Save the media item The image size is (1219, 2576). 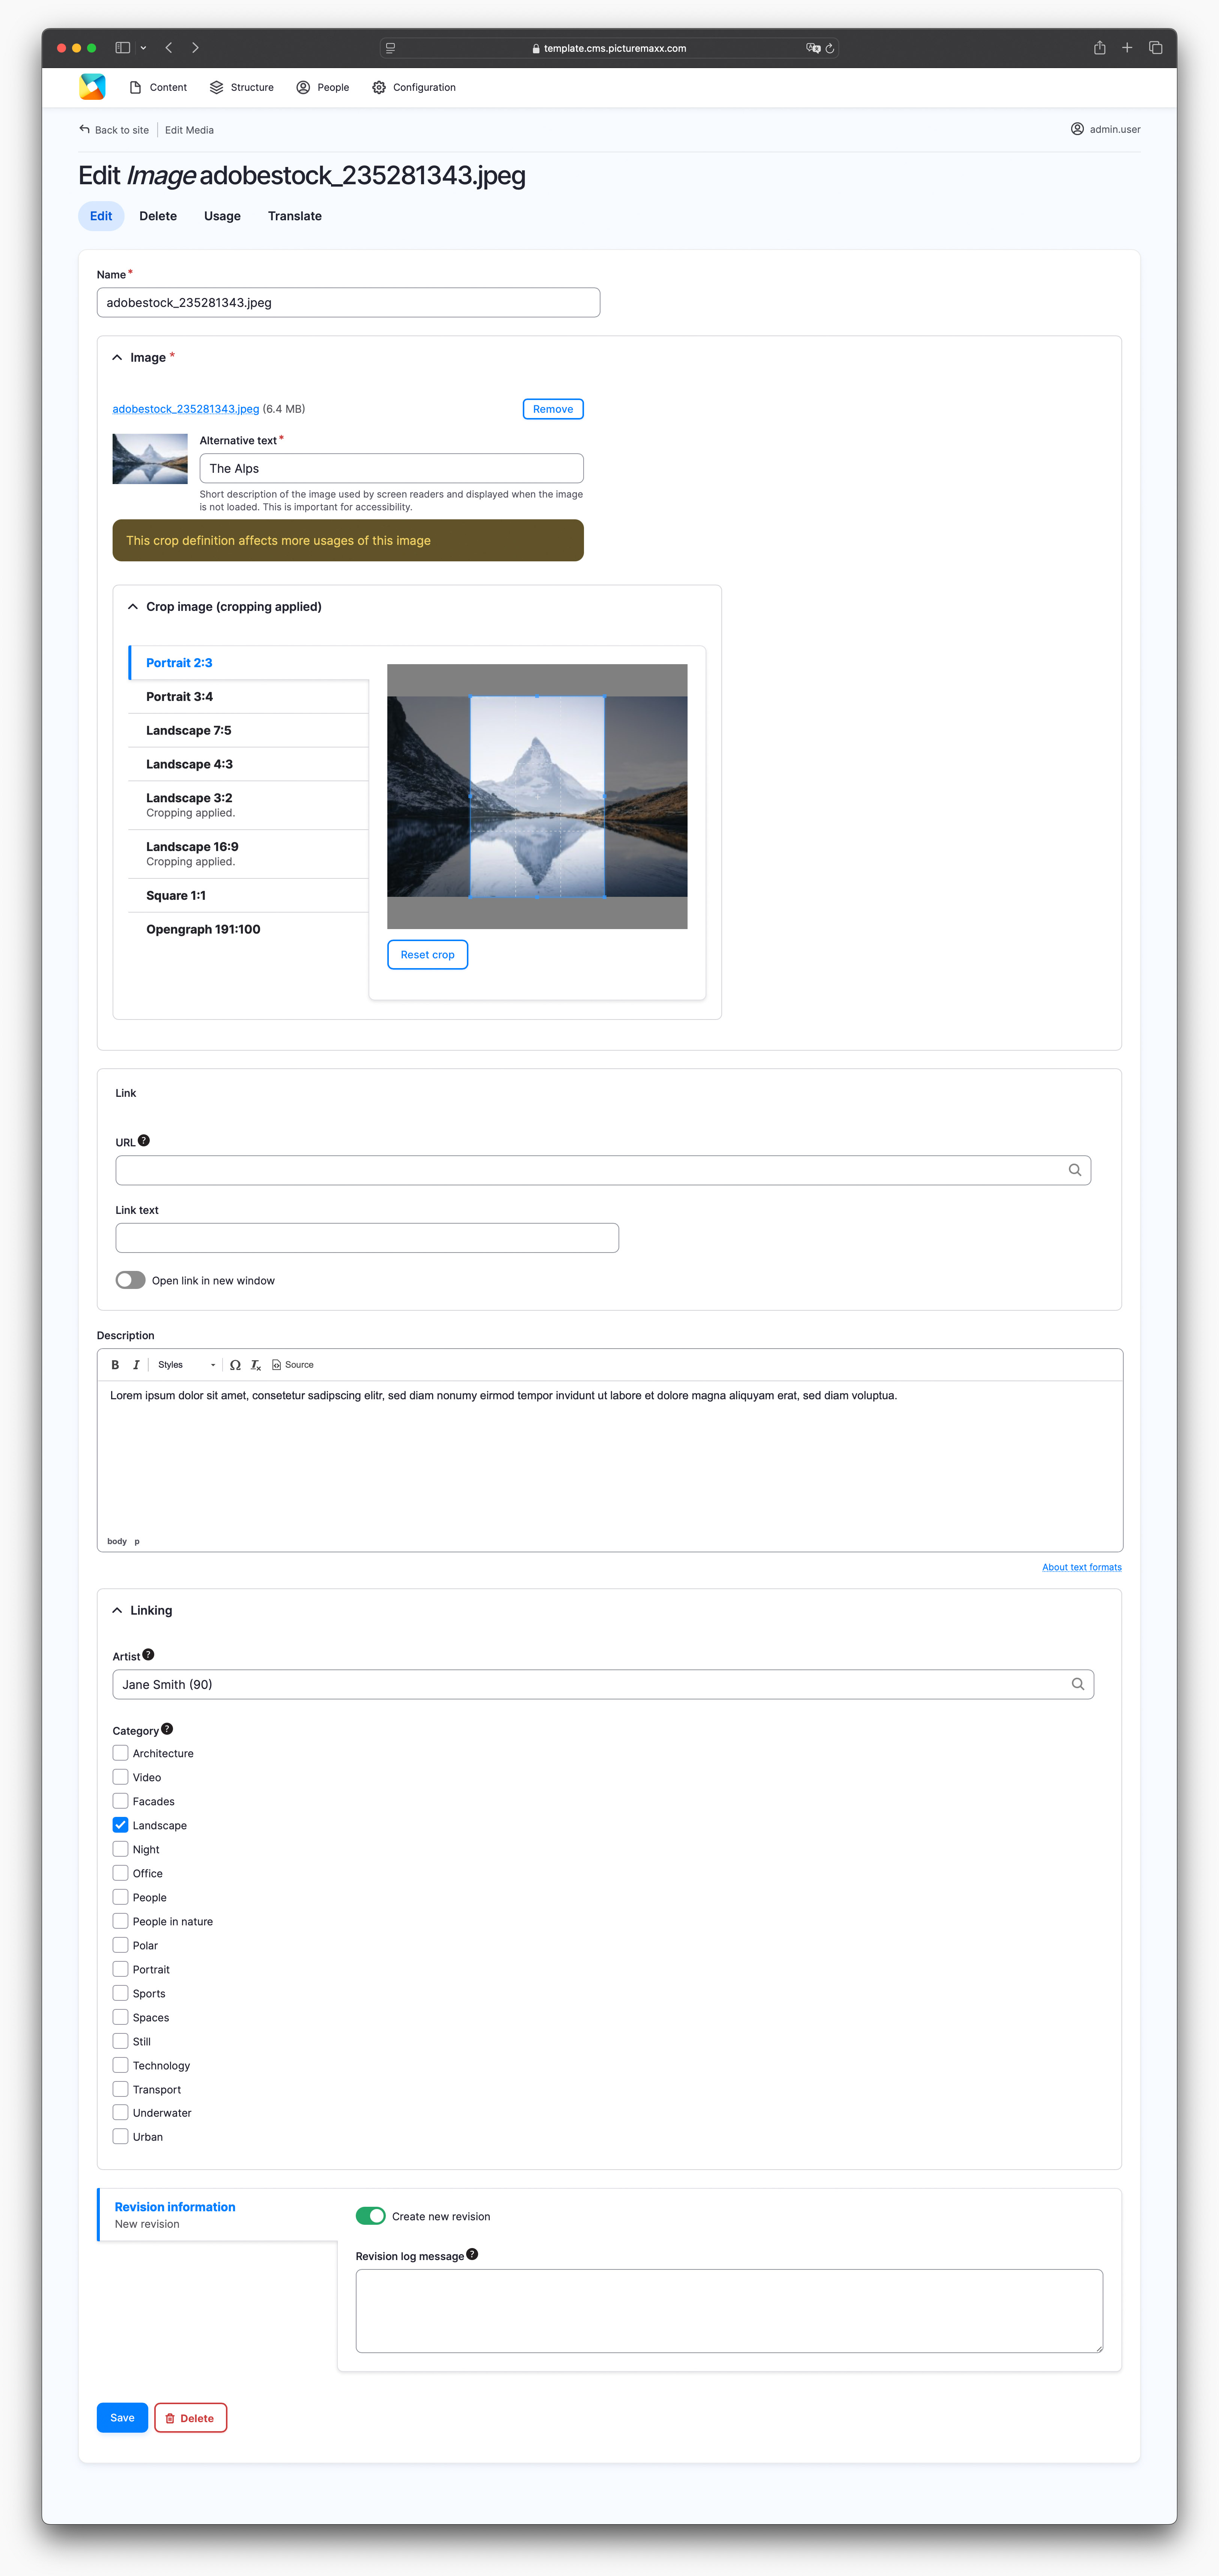(x=122, y=2418)
